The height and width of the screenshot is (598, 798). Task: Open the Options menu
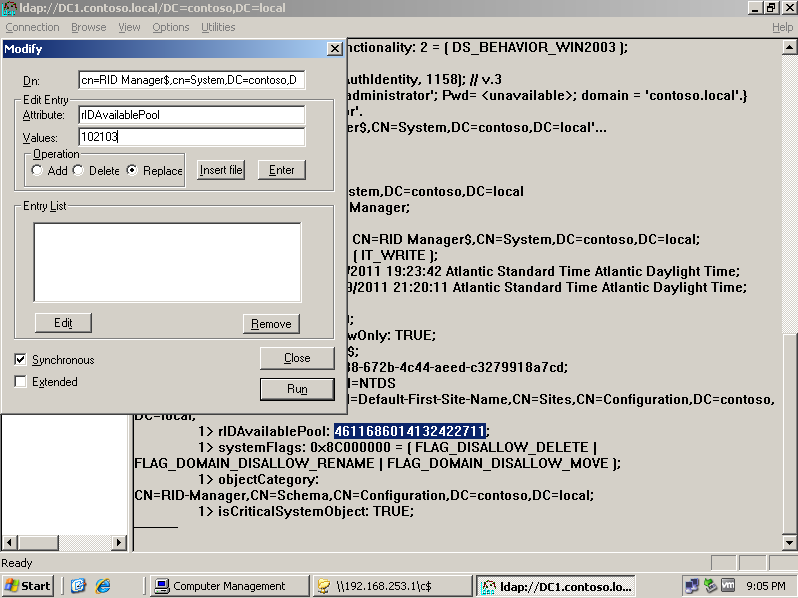click(x=170, y=27)
